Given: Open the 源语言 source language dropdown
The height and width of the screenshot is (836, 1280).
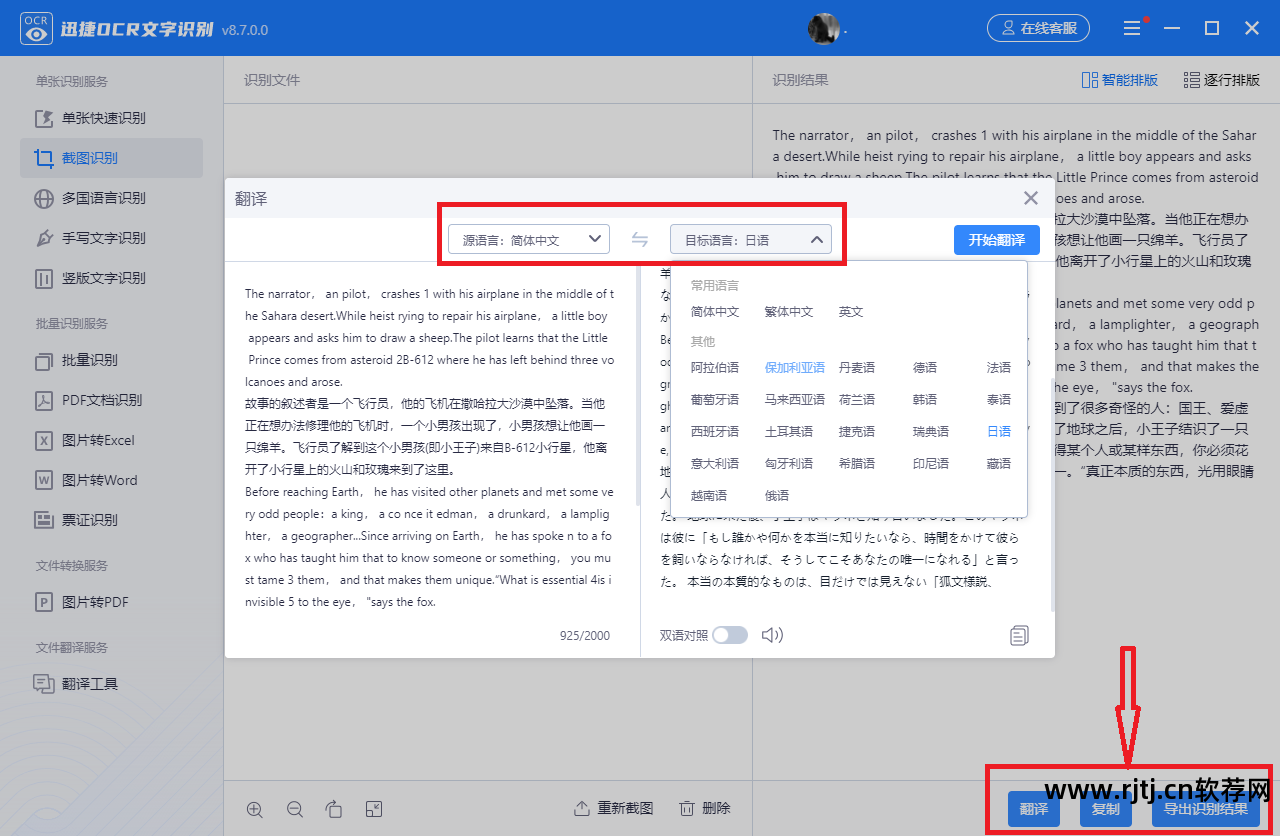Looking at the screenshot, I should point(529,240).
